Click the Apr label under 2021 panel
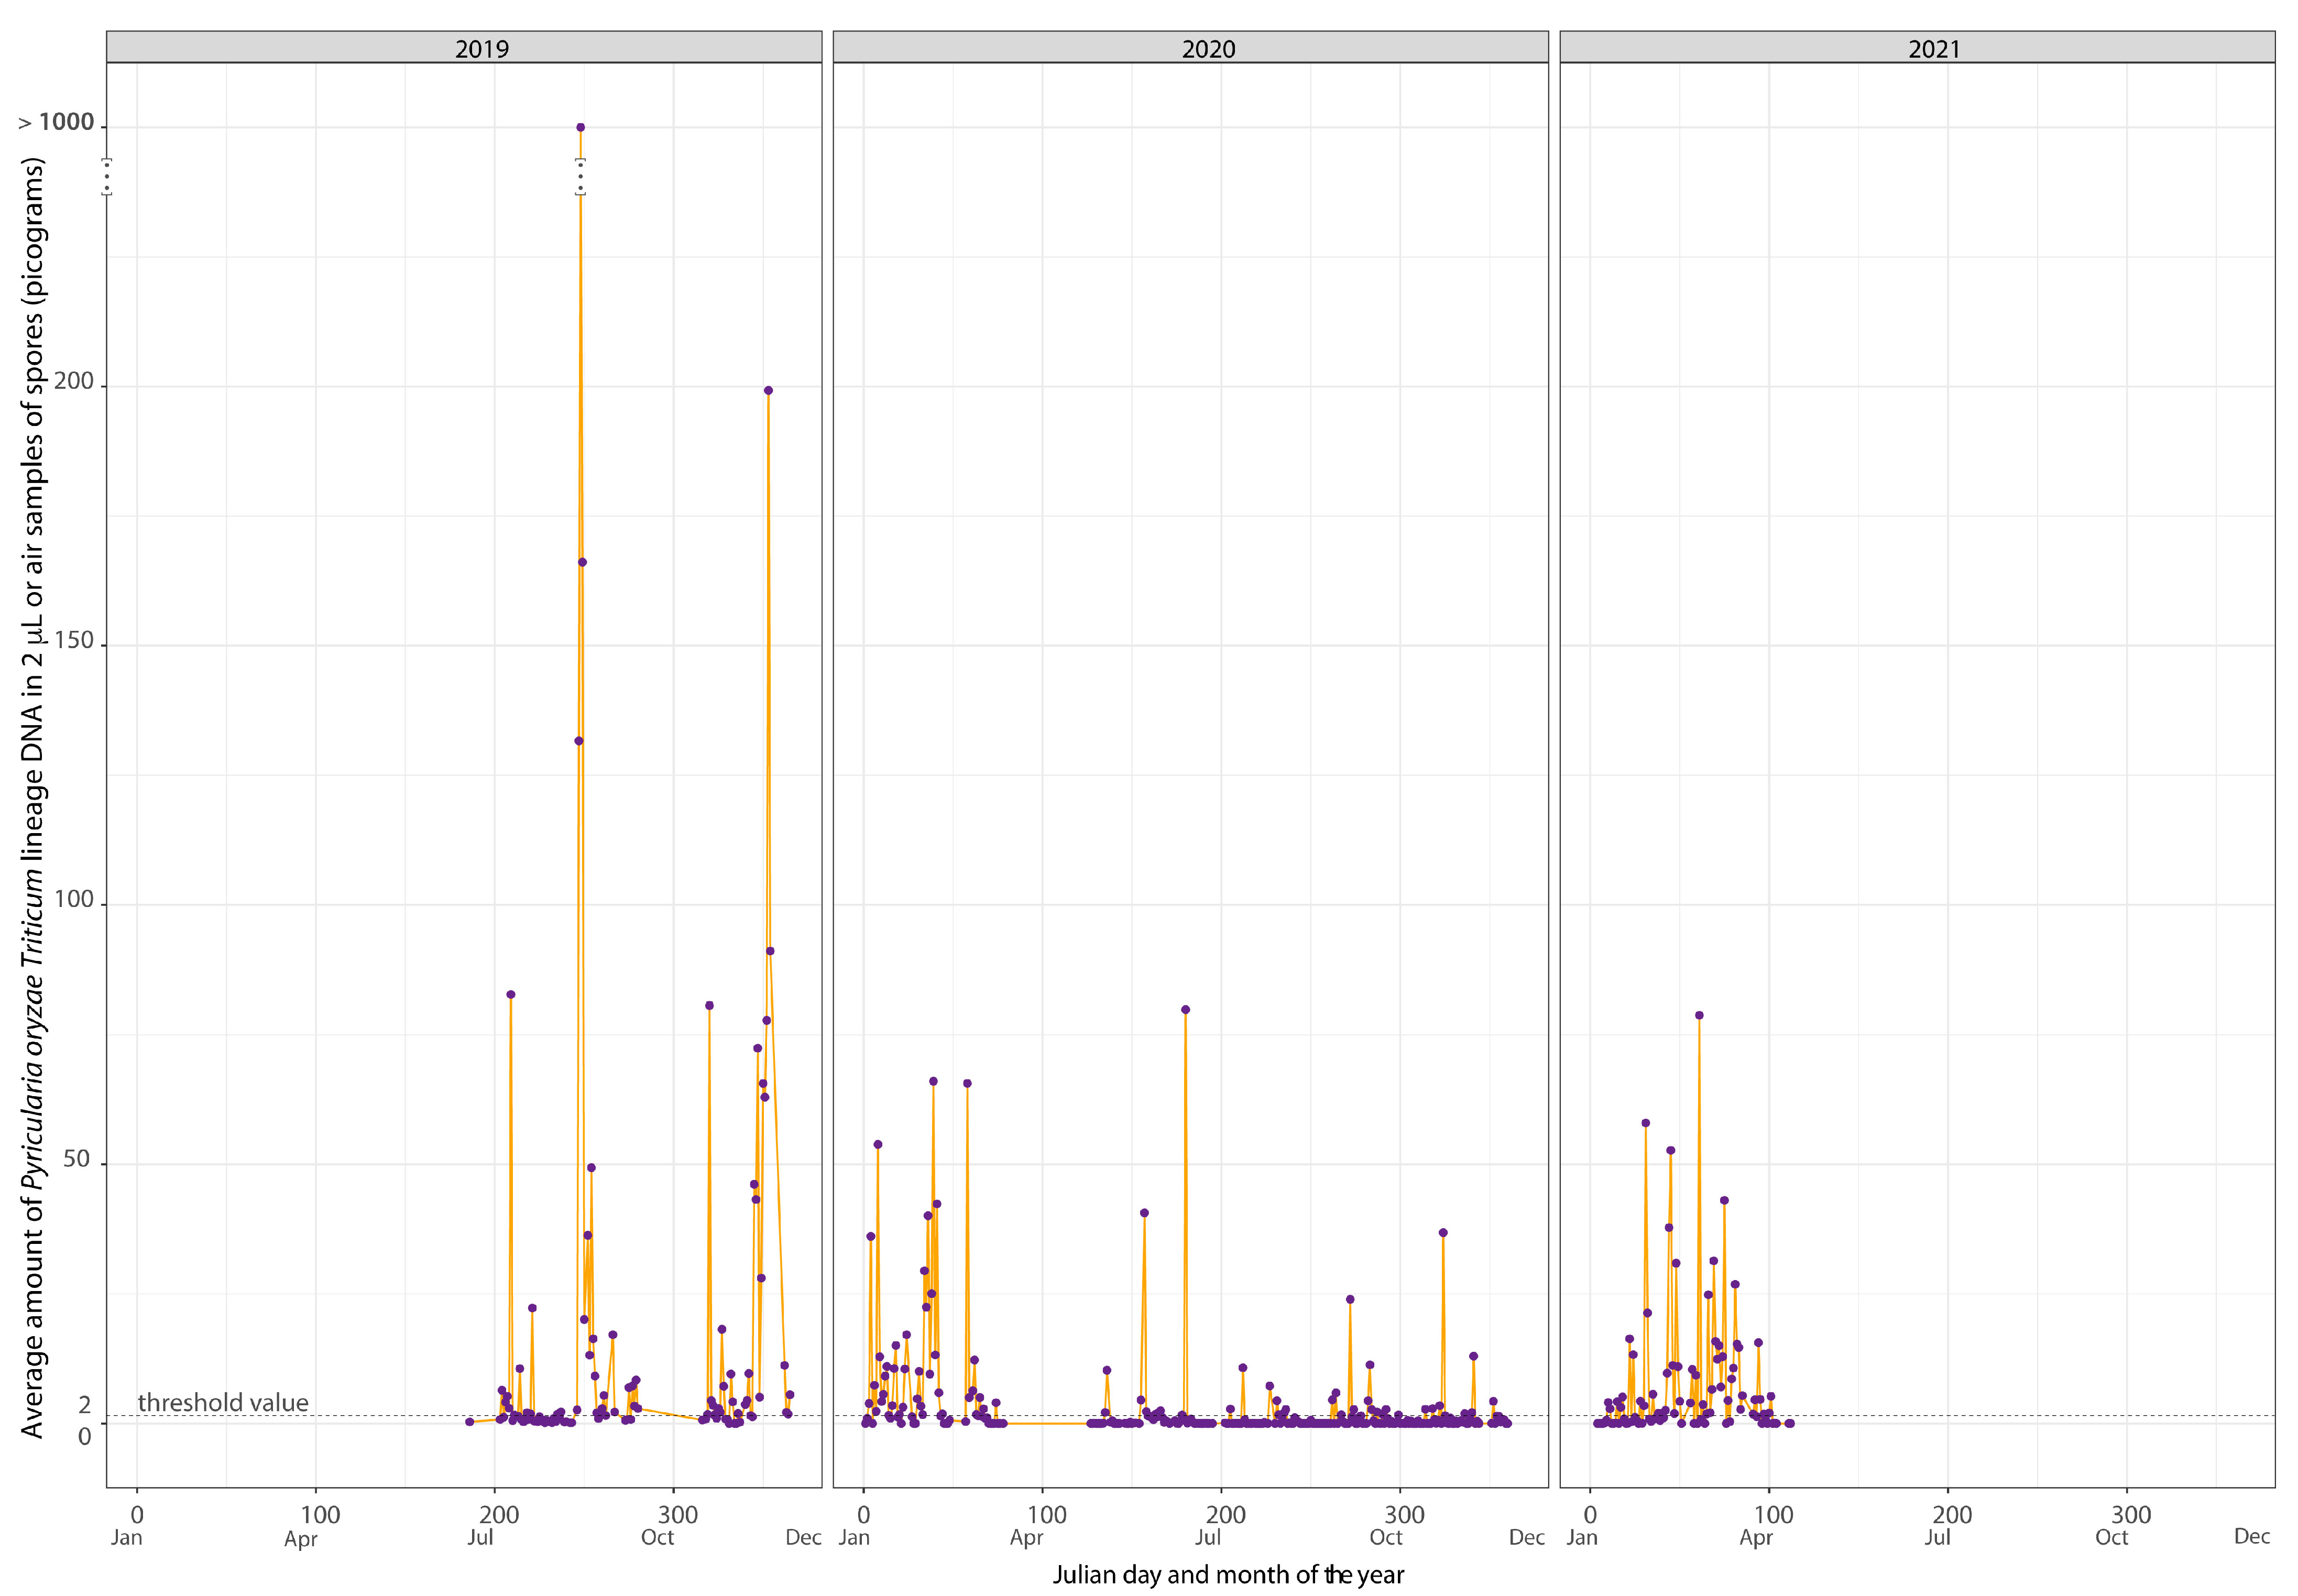 coord(1756,1538)
